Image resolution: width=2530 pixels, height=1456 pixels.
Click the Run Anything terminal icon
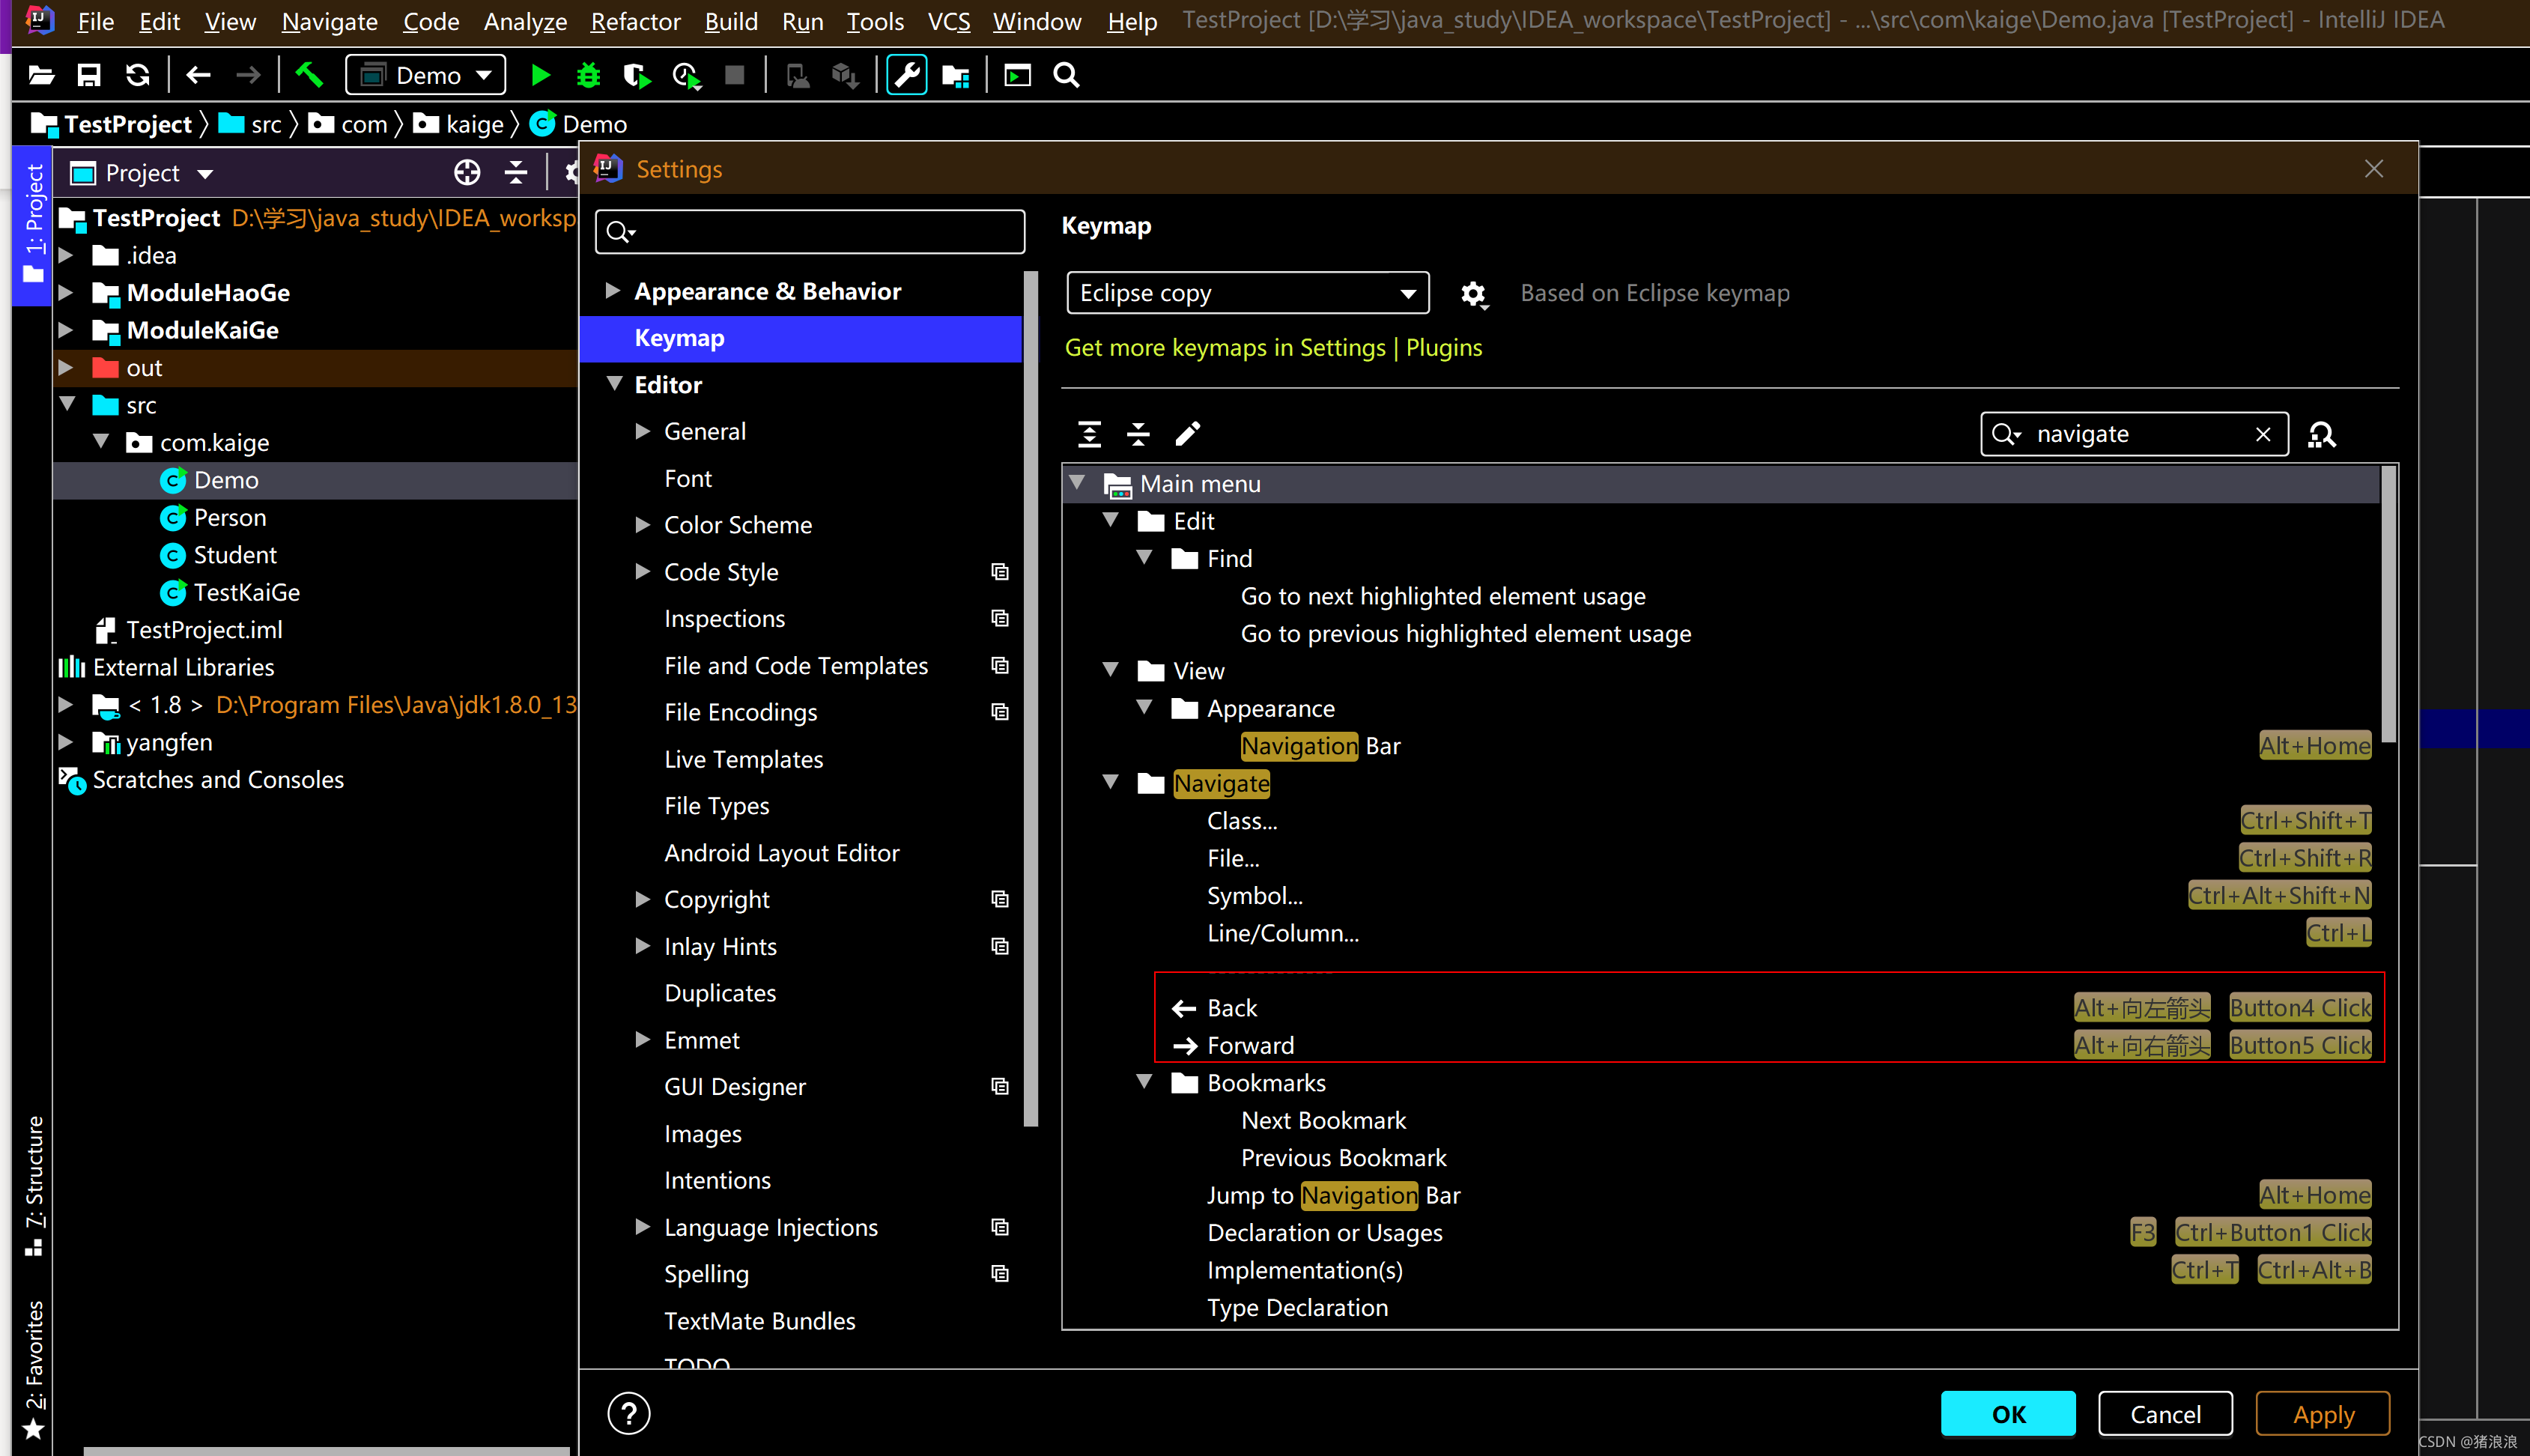(1017, 75)
